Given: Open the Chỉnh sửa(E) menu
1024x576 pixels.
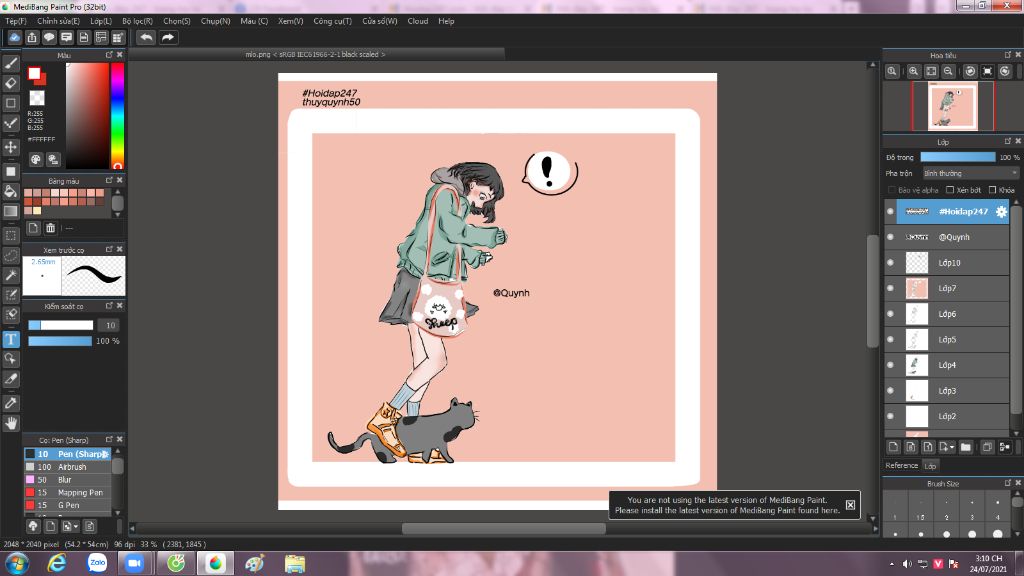Looking at the screenshot, I should (x=58, y=21).
